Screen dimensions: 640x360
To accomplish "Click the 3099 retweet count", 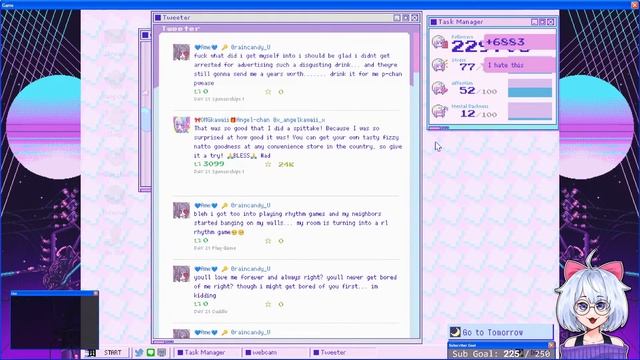I will coord(213,164).
